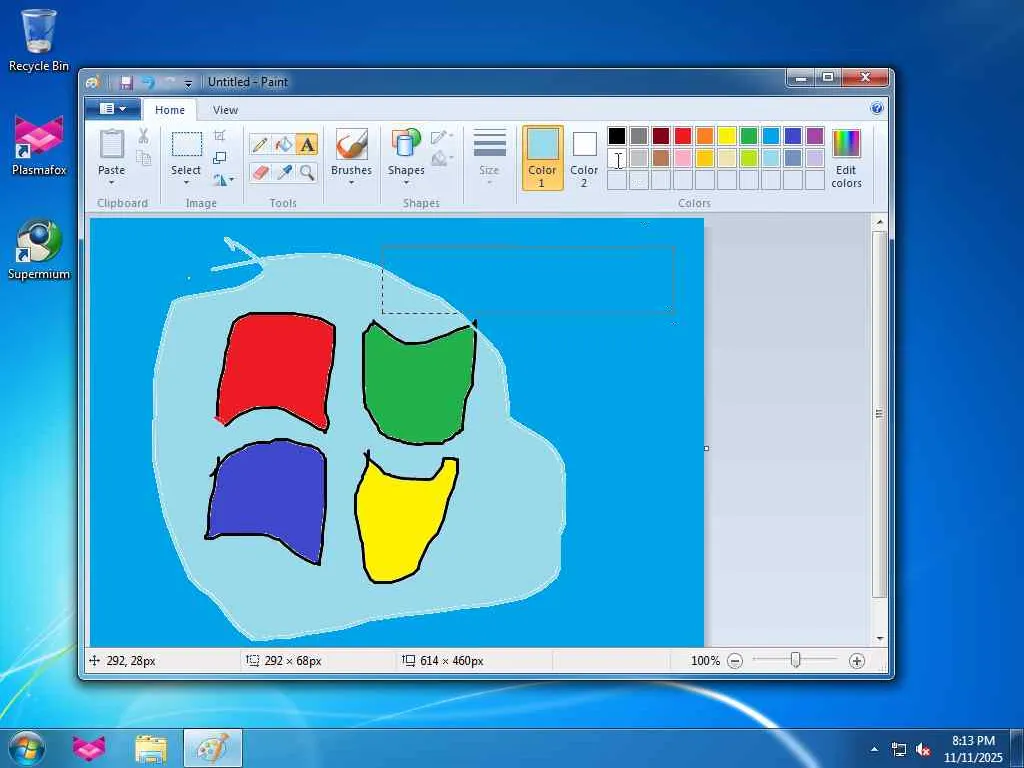Open the Paint application menu button

coord(112,109)
